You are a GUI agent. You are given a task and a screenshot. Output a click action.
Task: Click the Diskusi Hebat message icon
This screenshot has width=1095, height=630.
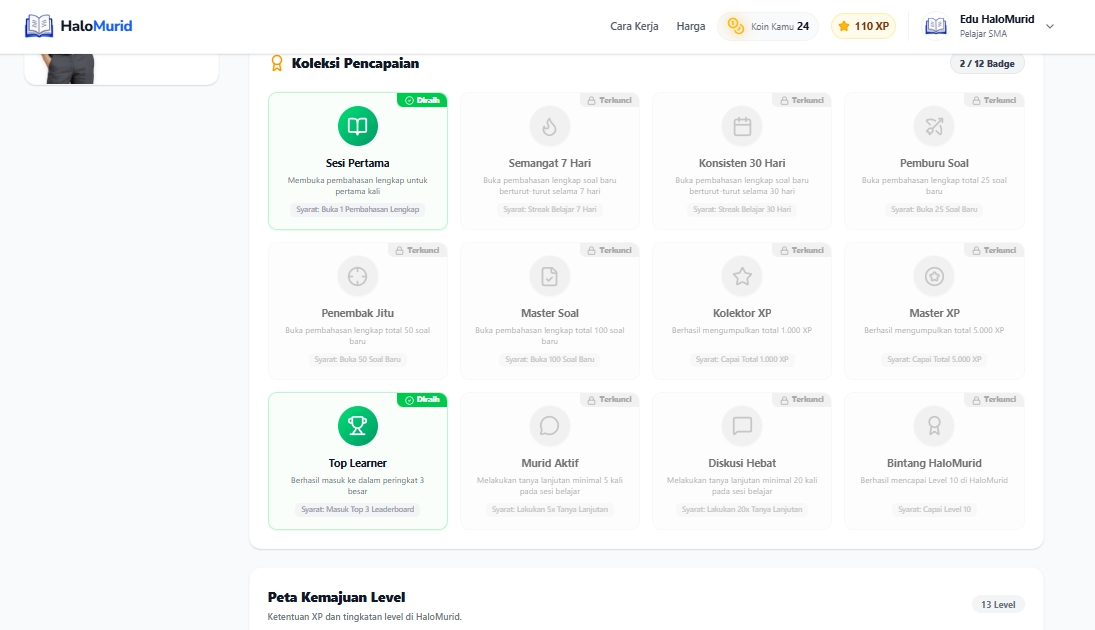coord(742,426)
